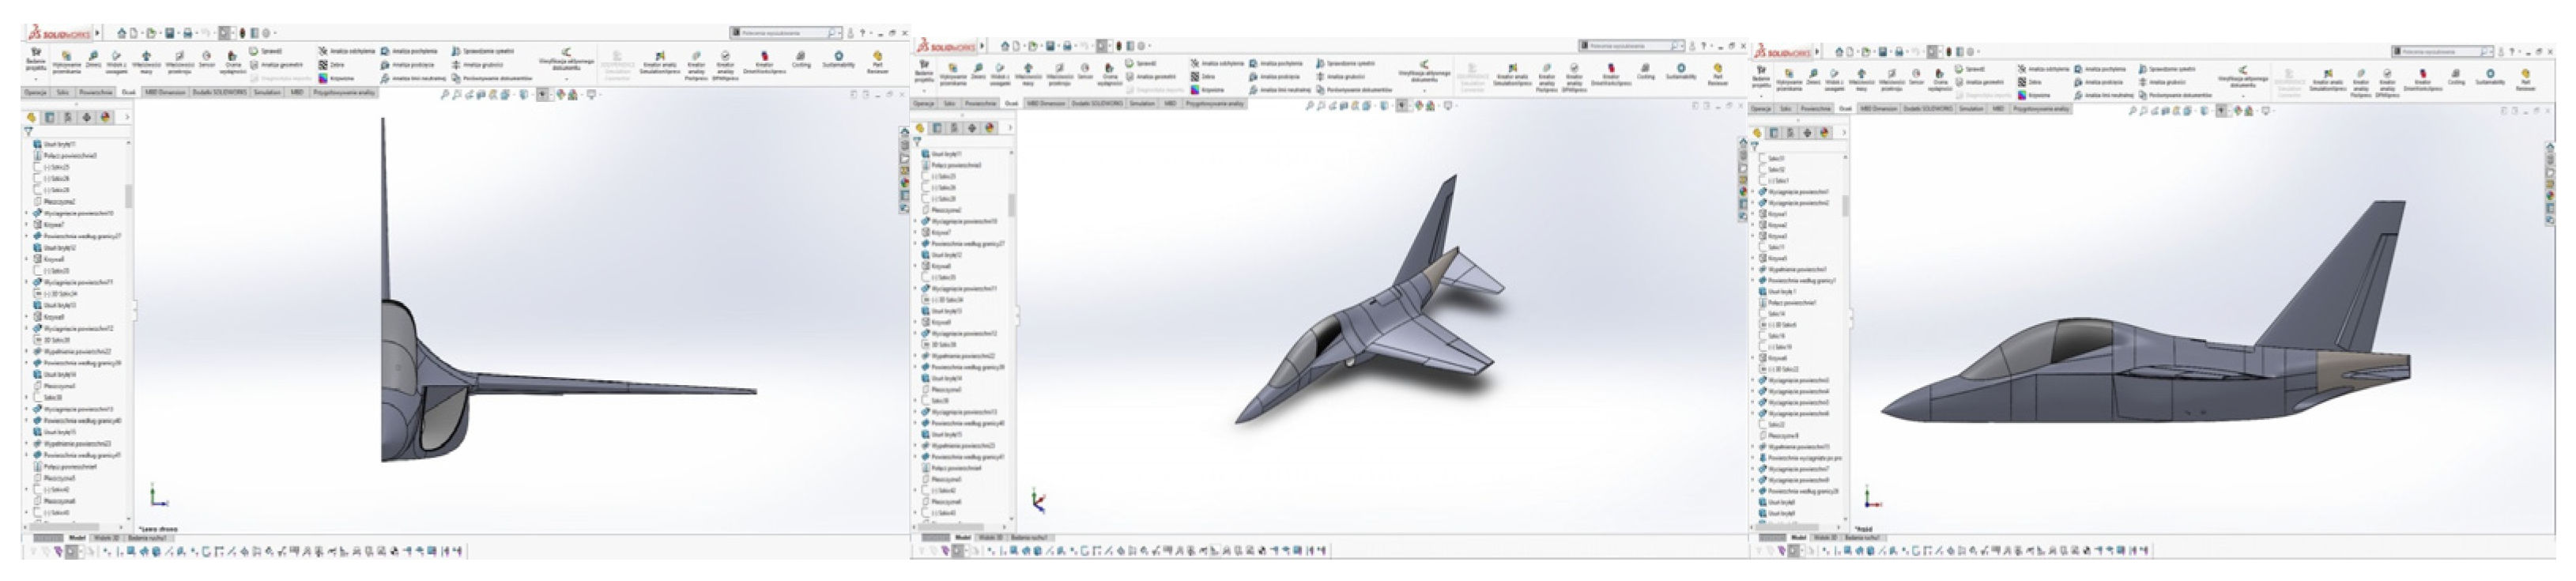Click command search field in wing front-view window

click(786, 33)
